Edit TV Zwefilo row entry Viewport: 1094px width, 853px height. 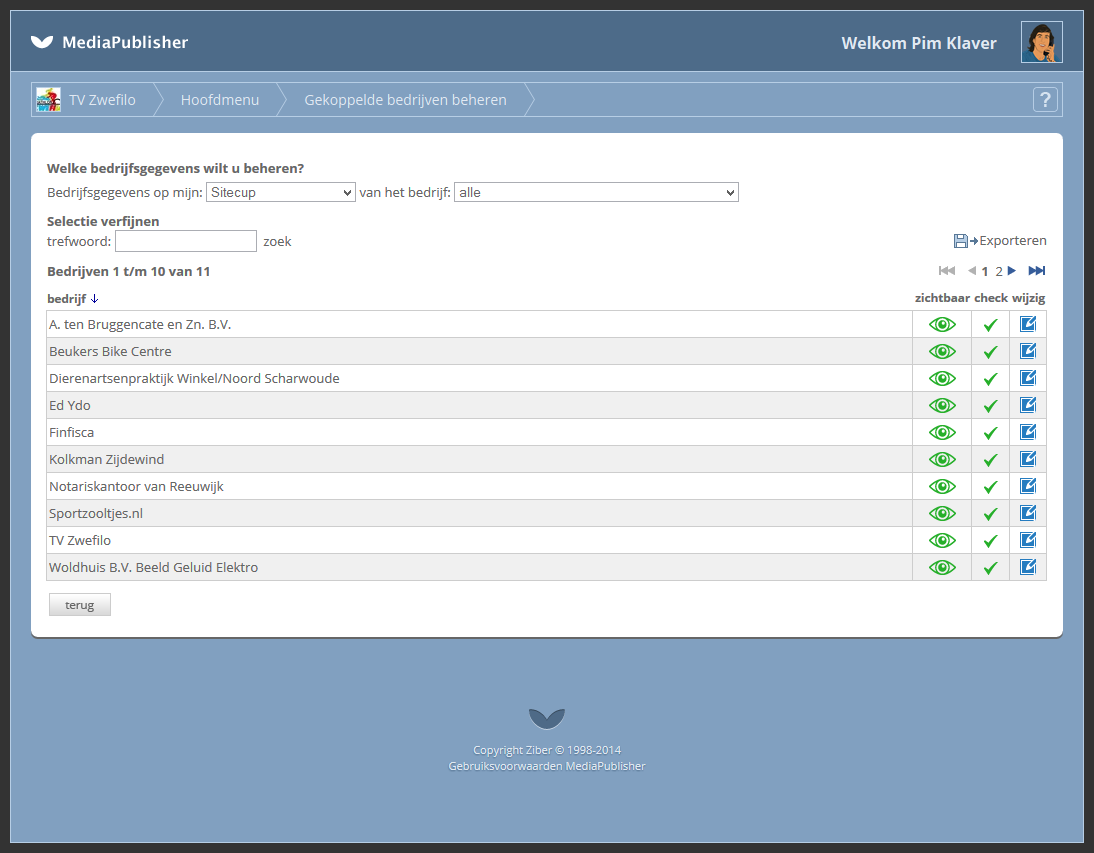(1028, 540)
